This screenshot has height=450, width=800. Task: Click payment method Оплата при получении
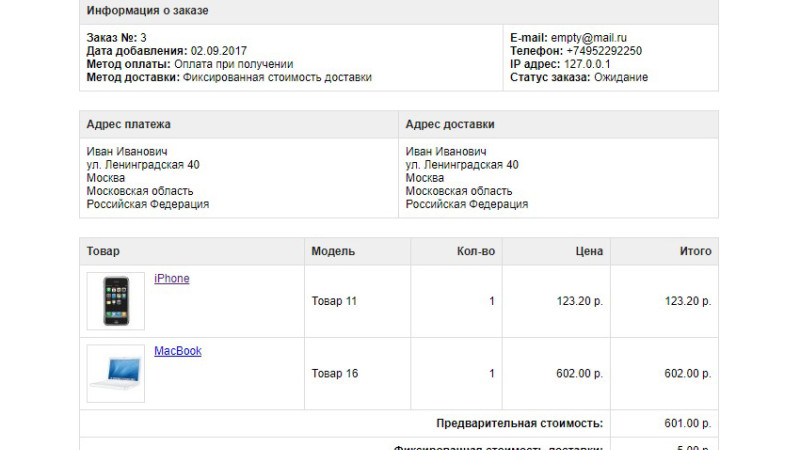click(x=234, y=64)
